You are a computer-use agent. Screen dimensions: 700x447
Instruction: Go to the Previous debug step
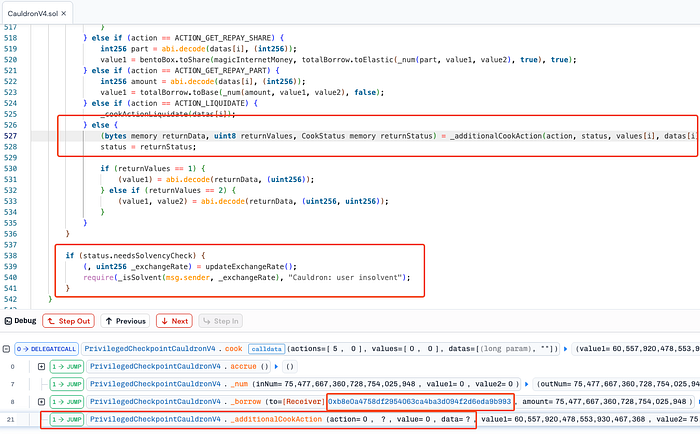click(123, 321)
